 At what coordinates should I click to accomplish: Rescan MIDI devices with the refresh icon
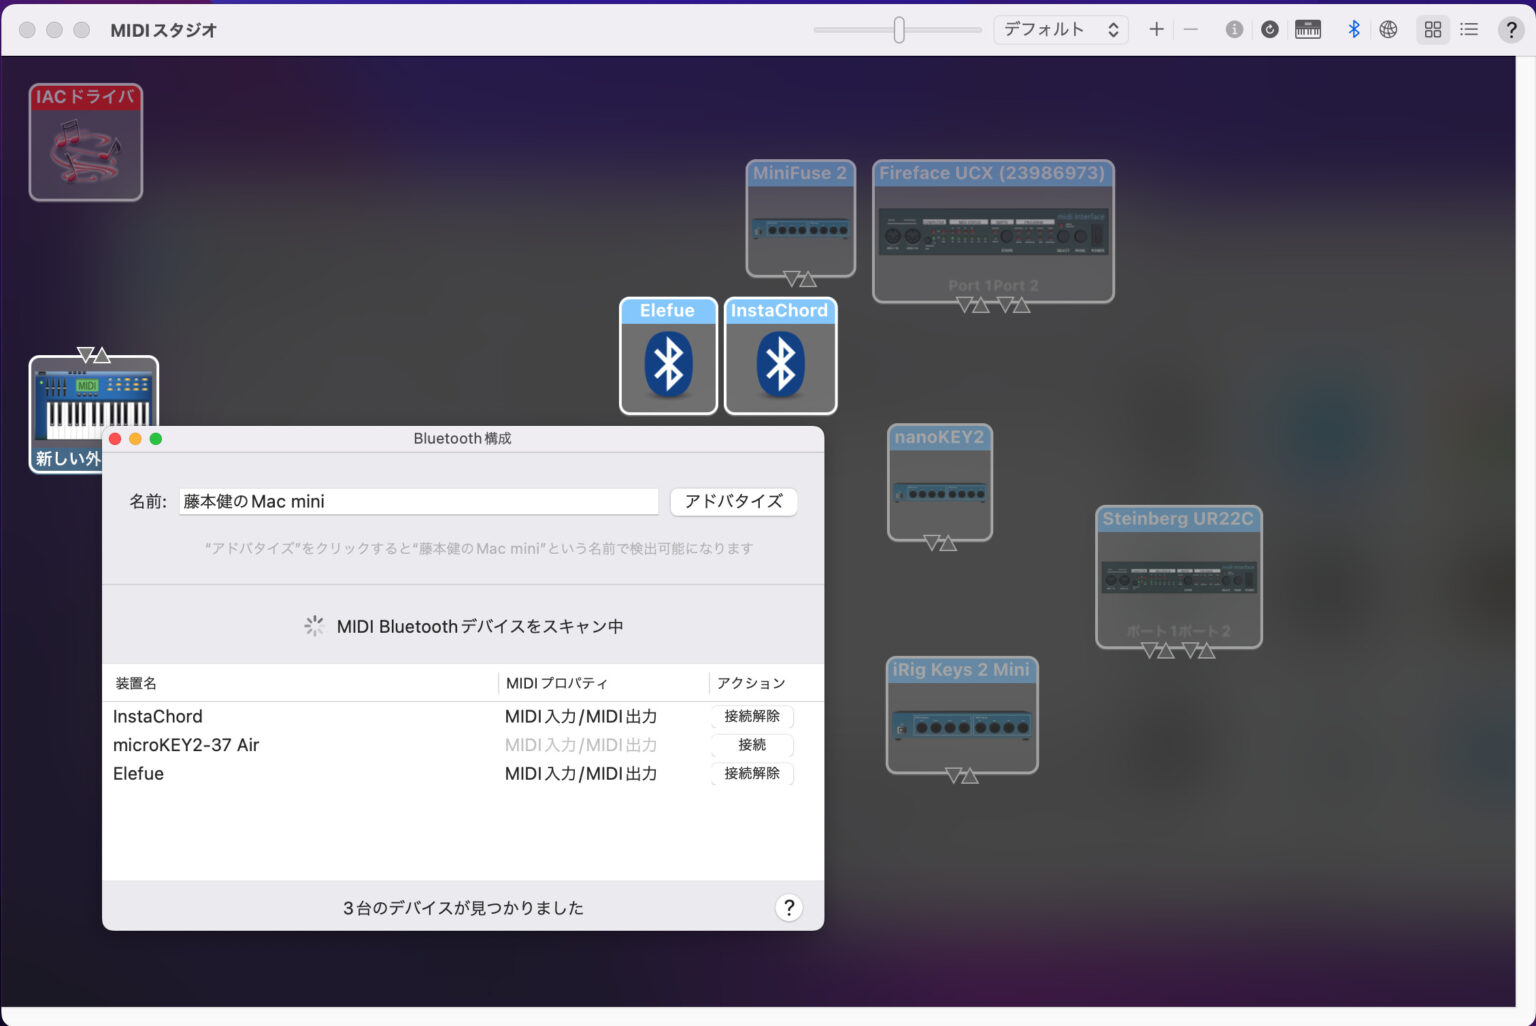click(1270, 29)
